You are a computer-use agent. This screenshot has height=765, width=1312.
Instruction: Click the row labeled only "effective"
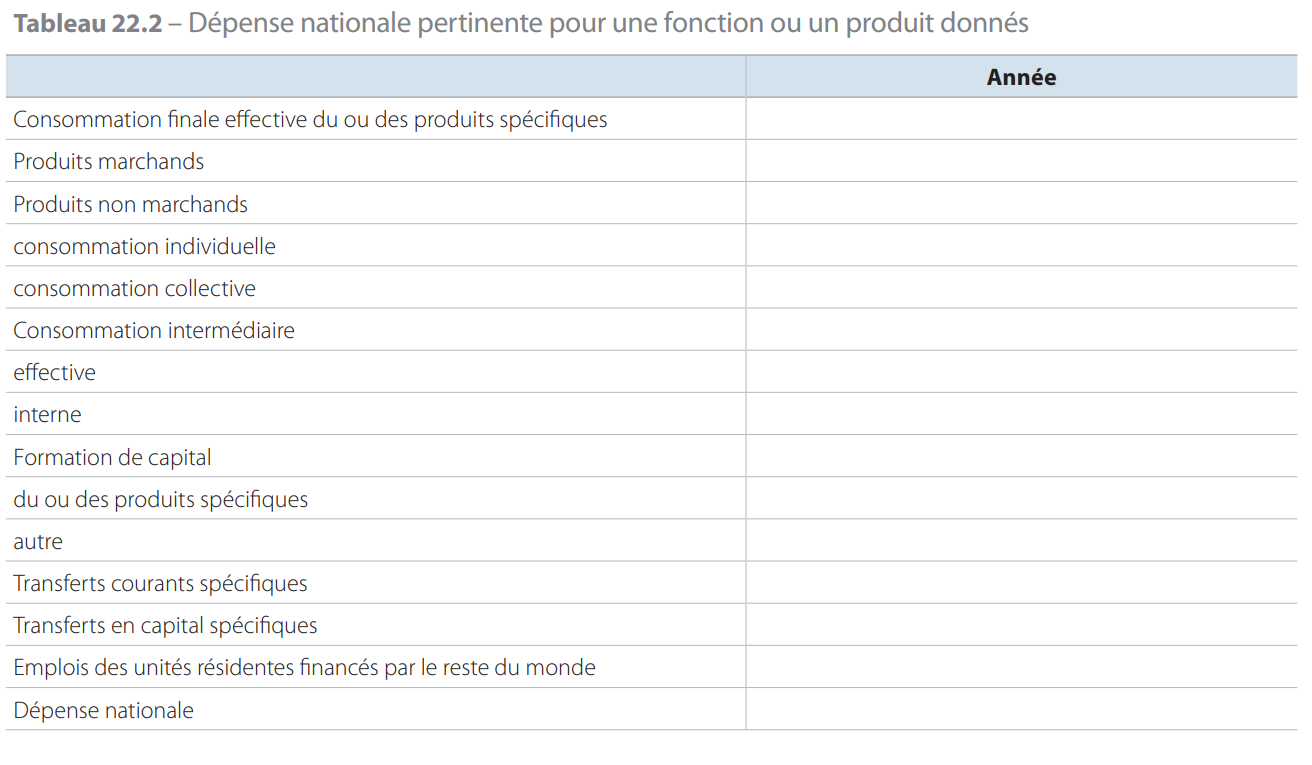point(55,373)
